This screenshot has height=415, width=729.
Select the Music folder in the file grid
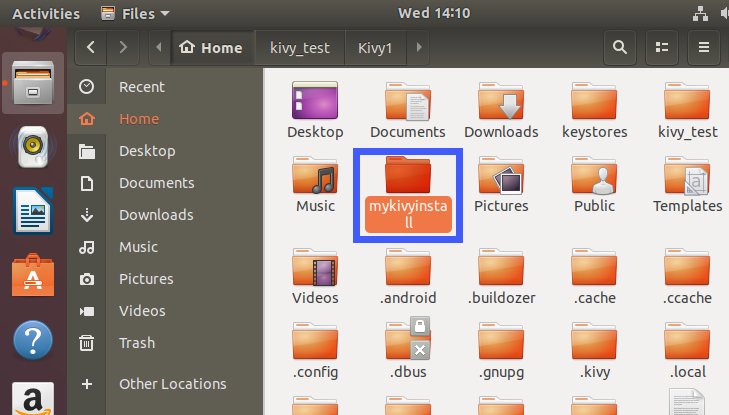(315, 184)
